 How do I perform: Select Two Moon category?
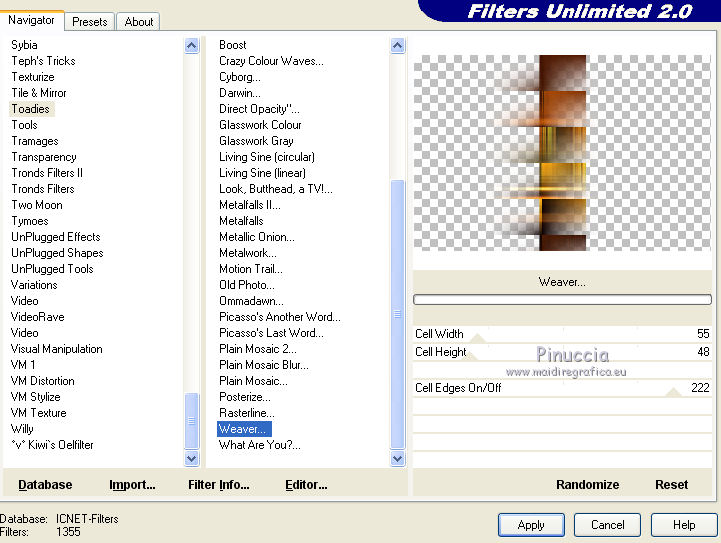[37, 205]
